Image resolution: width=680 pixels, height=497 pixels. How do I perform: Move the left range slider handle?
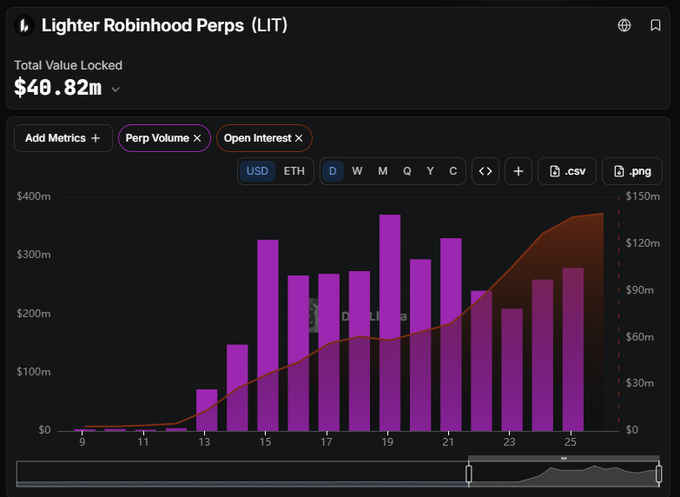point(469,474)
